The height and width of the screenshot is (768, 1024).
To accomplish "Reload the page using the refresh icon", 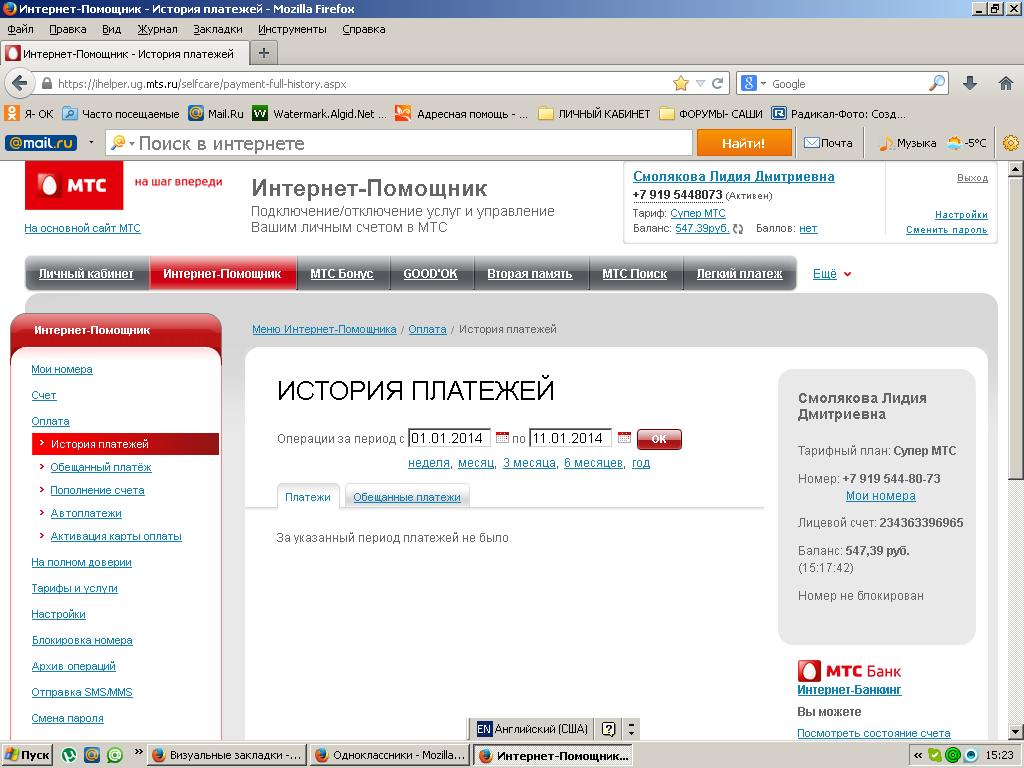I will (x=718, y=84).
